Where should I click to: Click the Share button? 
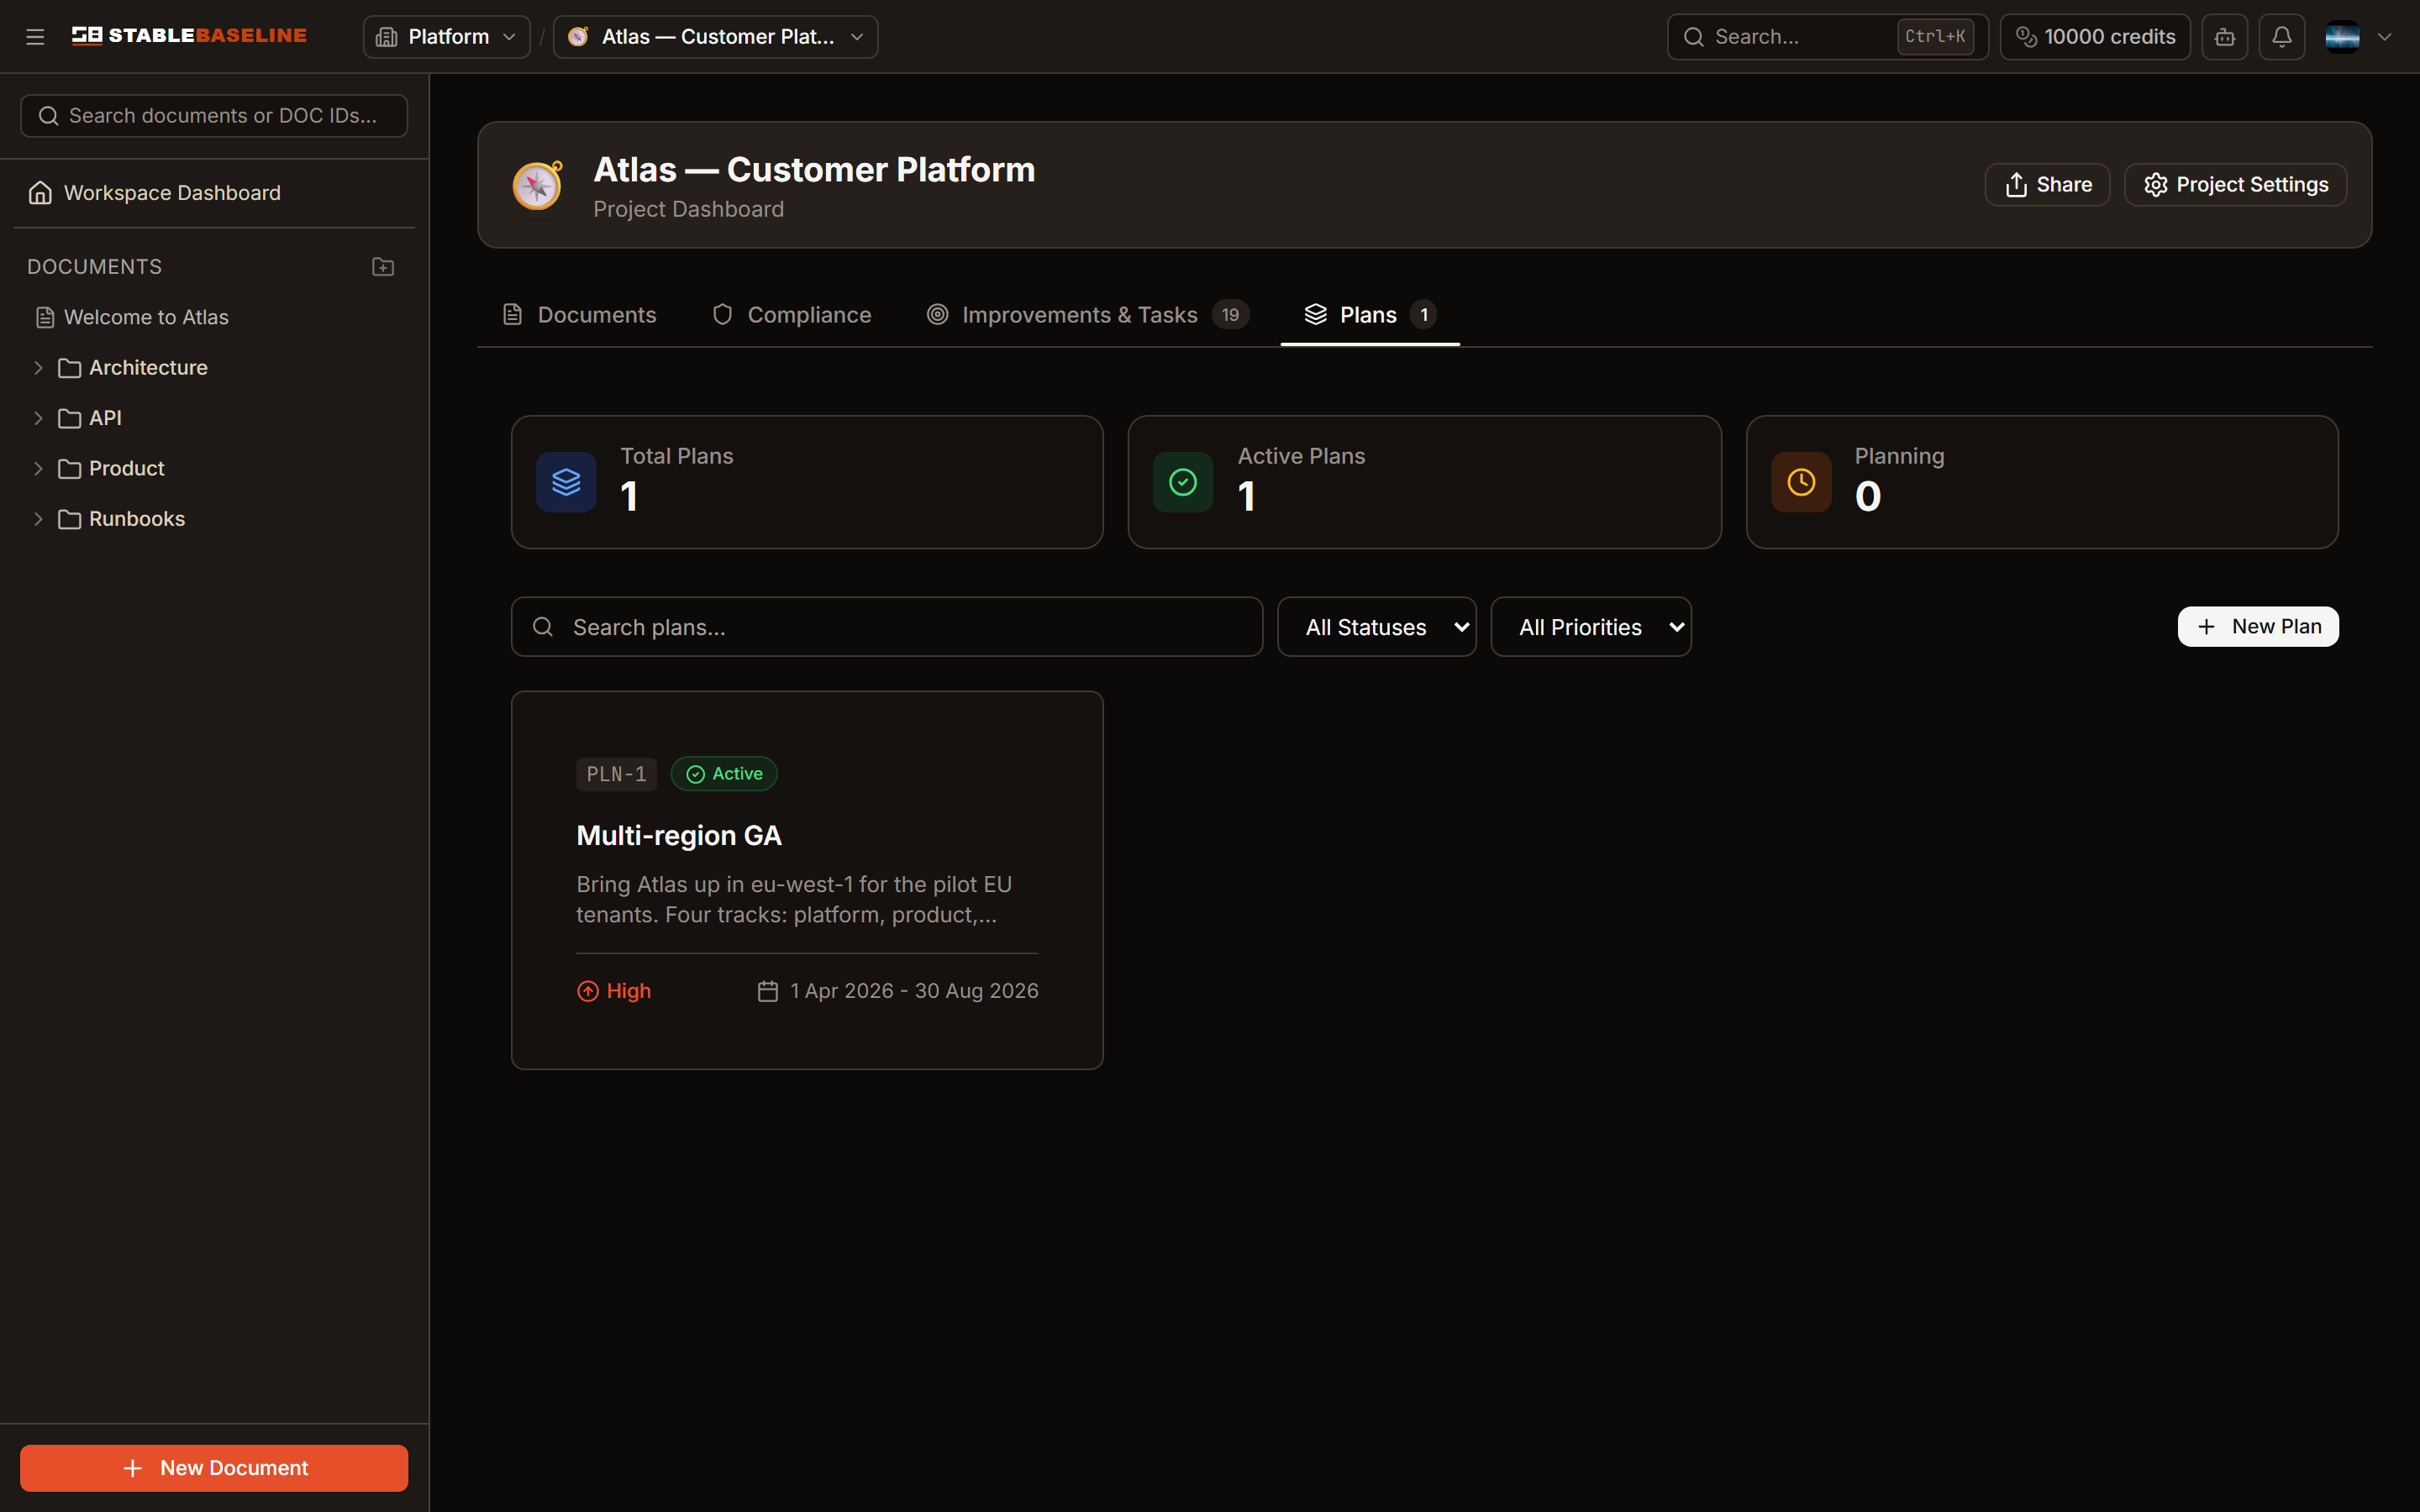click(2047, 185)
